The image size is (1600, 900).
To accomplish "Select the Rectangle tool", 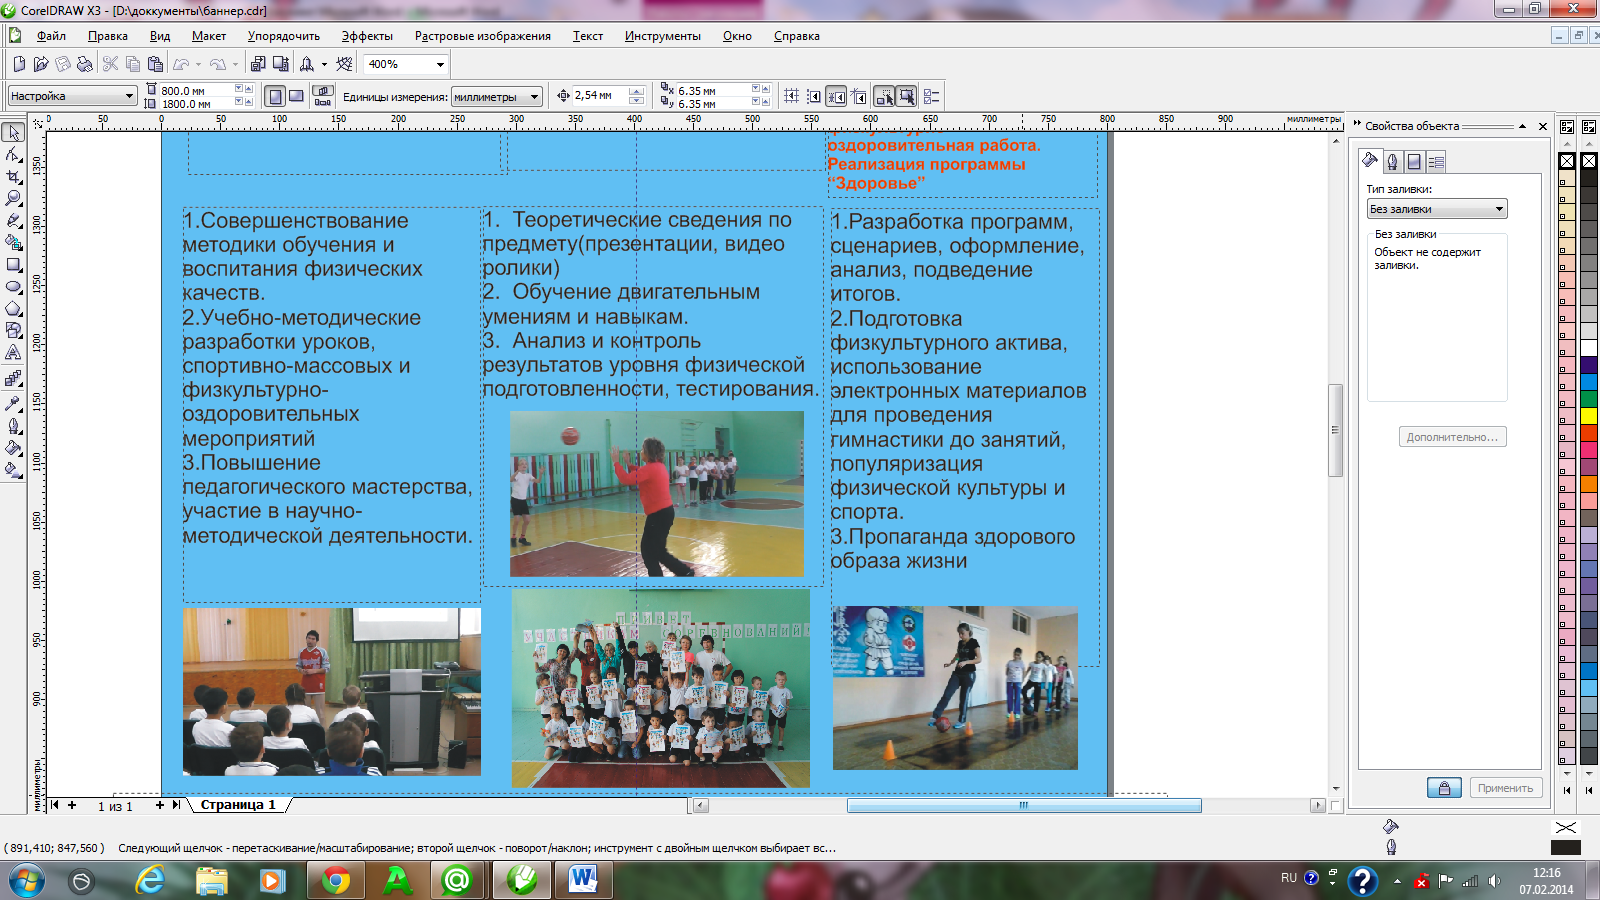I will (13, 265).
